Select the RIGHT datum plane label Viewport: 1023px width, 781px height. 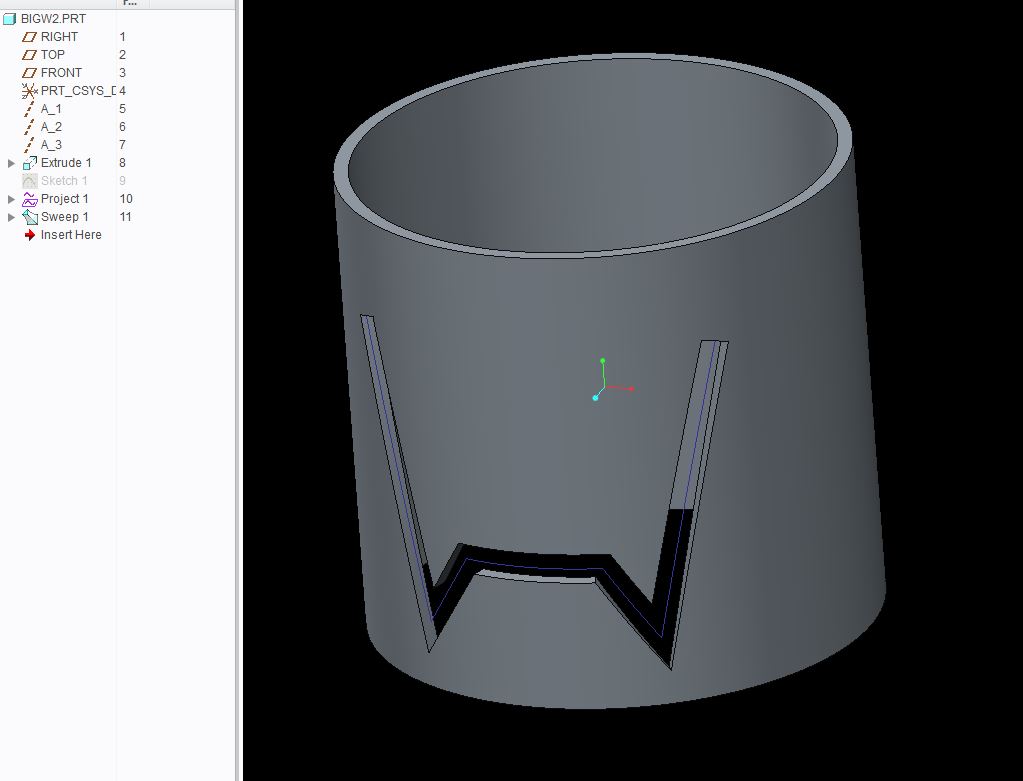pyautogui.click(x=59, y=37)
